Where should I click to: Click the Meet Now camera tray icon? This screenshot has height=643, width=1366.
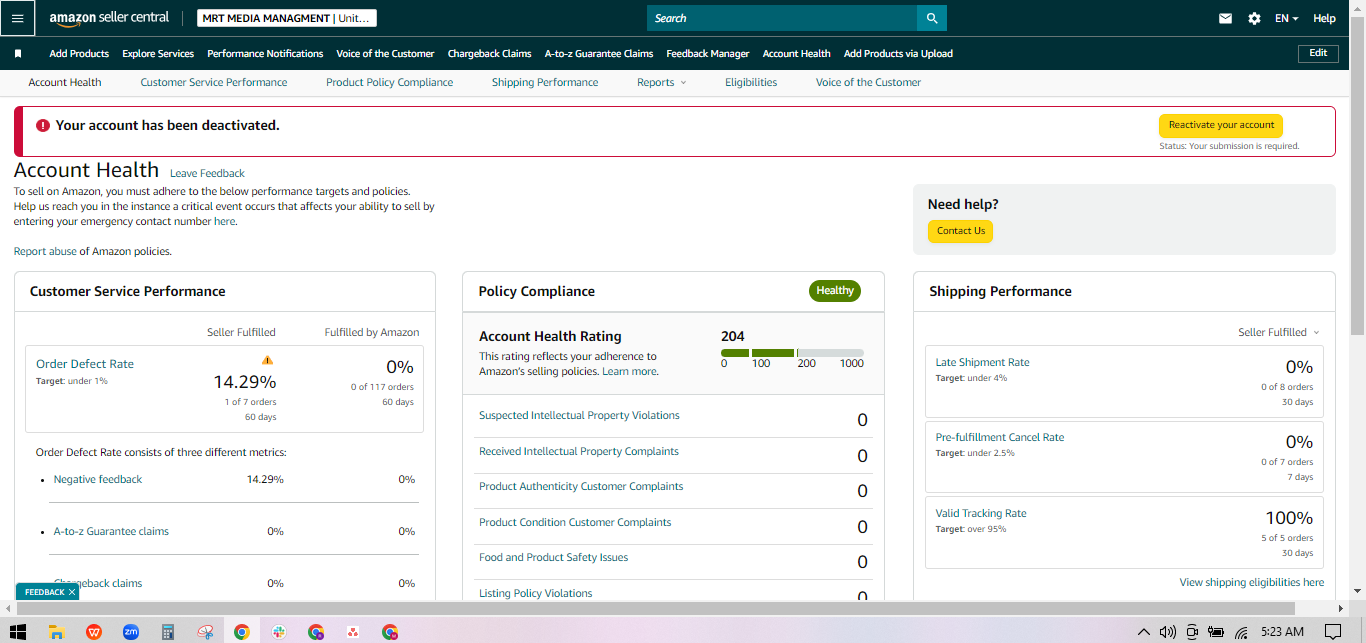pos(1192,632)
